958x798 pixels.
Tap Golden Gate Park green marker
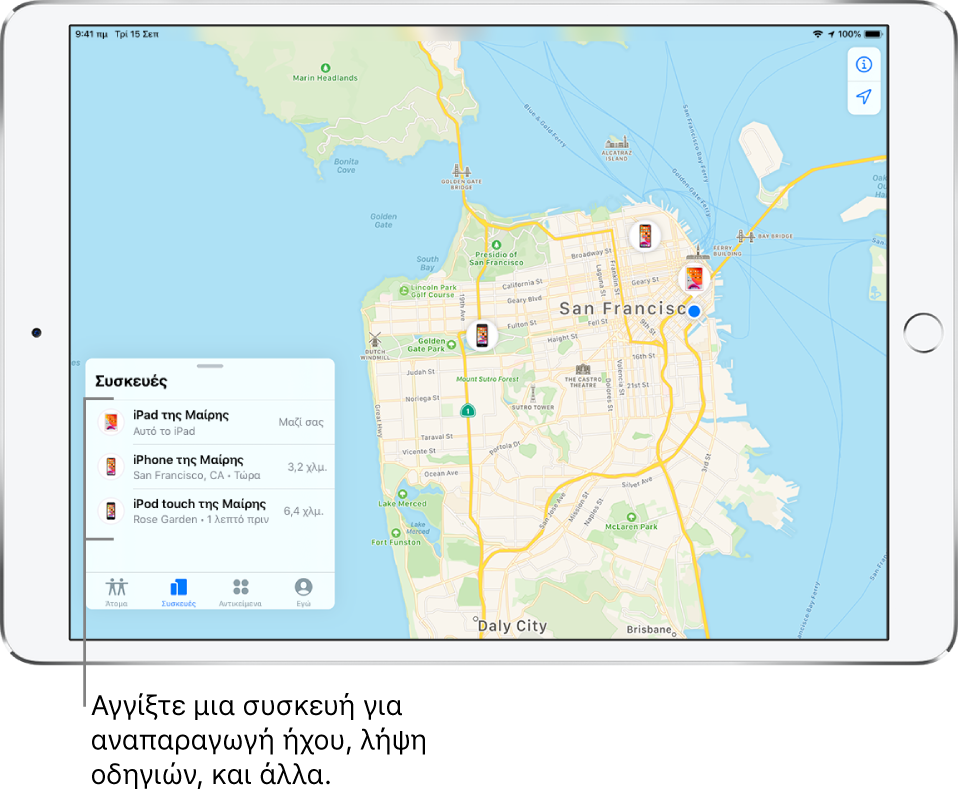coord(451,345)
